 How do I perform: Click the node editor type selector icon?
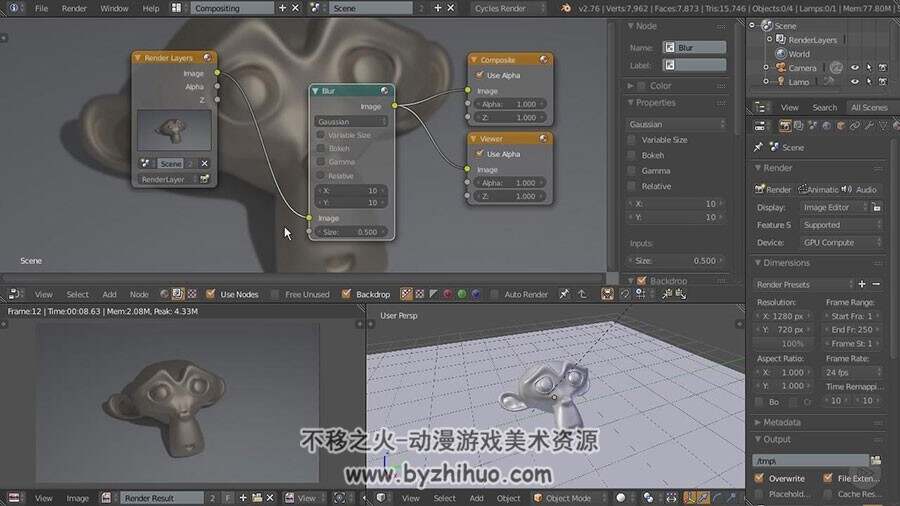point(15,294)
